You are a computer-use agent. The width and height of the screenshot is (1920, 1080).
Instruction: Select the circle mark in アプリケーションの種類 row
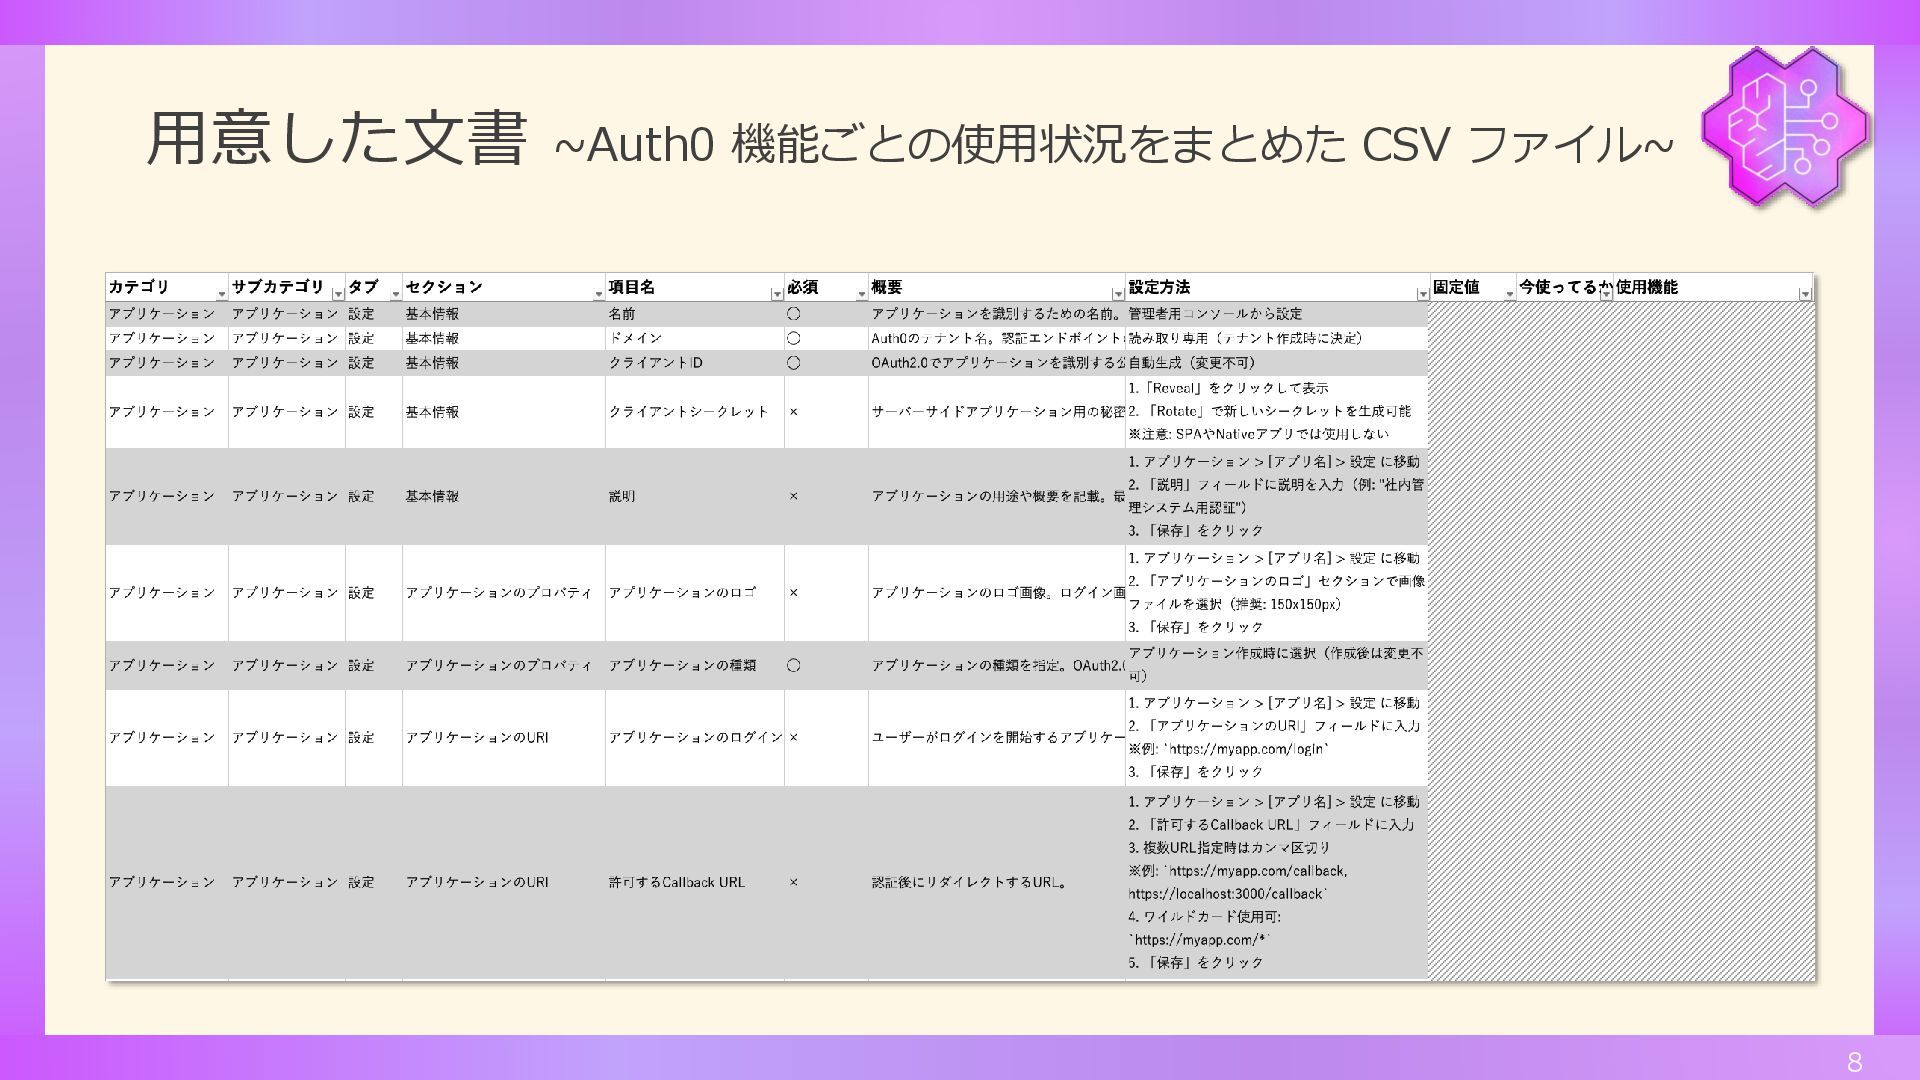tap(793, 666)
